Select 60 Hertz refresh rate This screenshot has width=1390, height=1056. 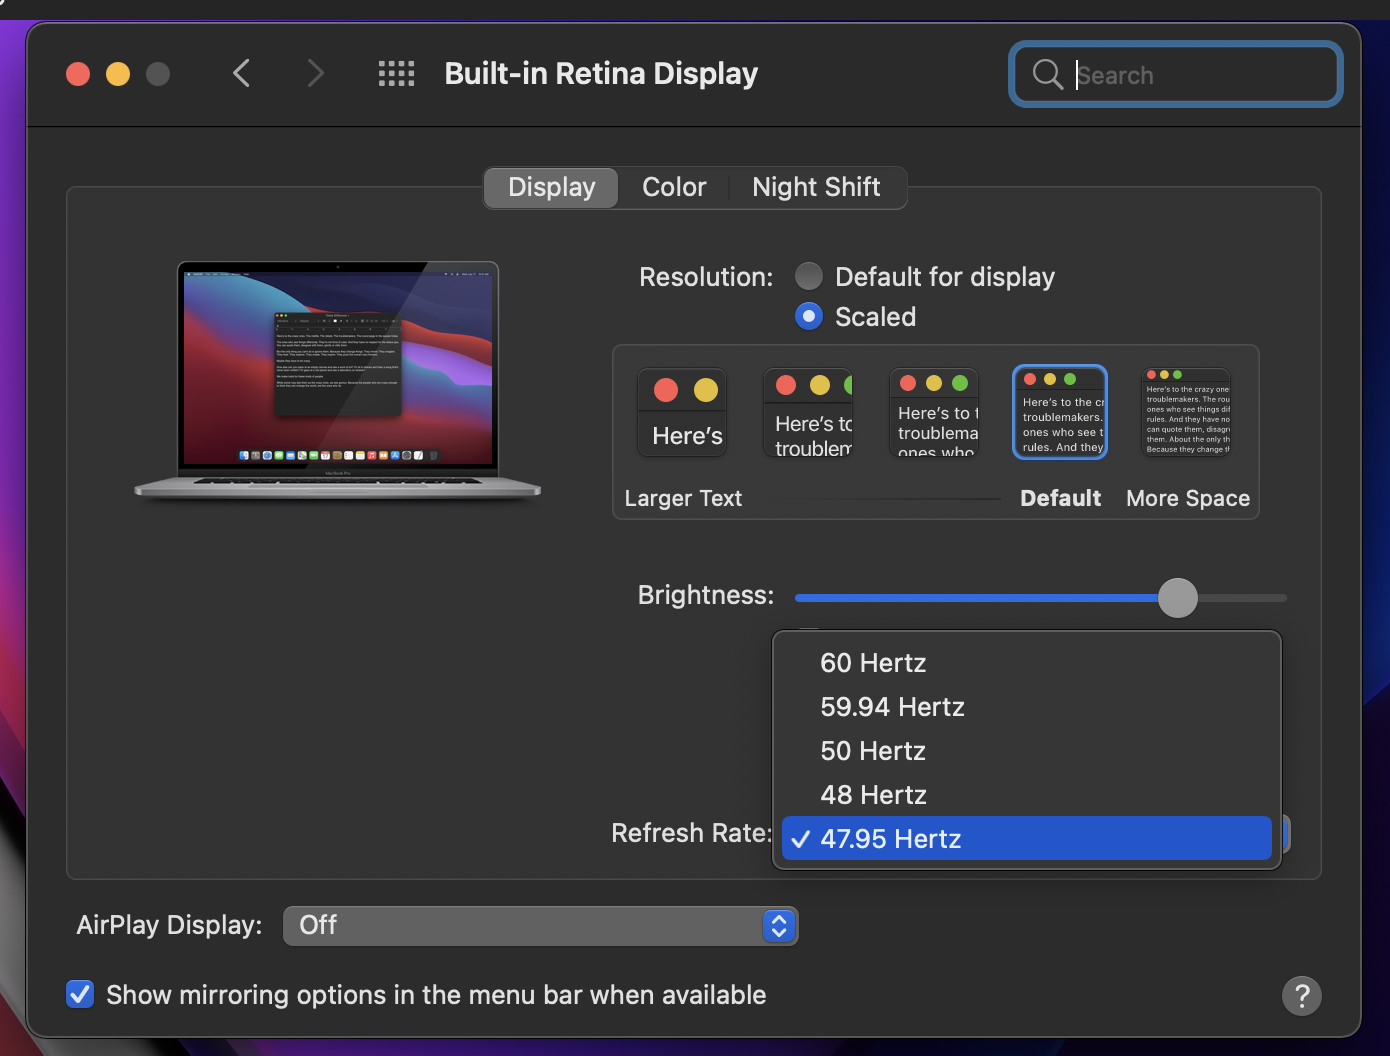[x=1027, y=663]
